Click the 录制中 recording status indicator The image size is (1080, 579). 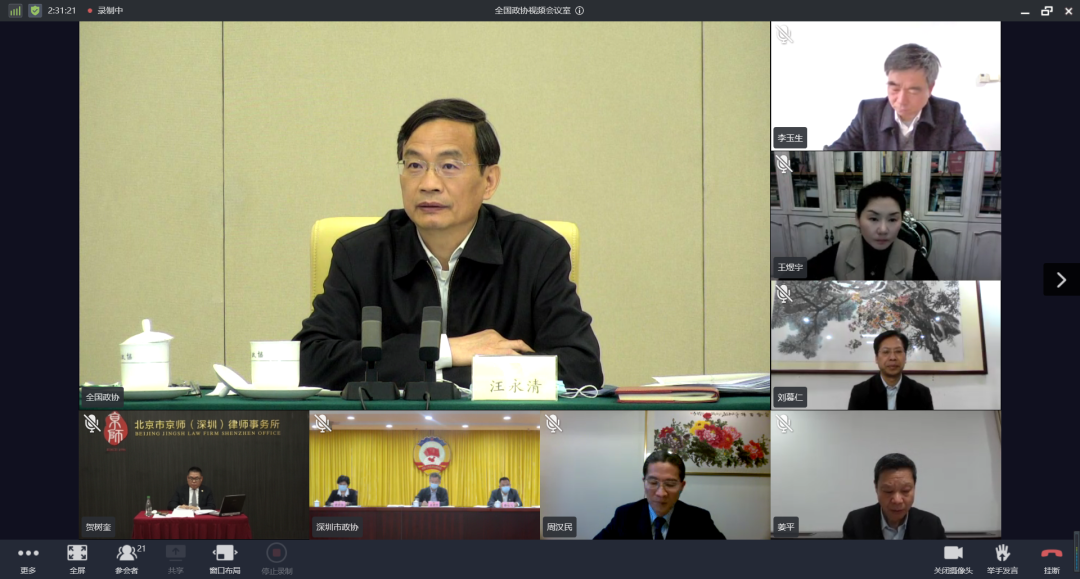(105, 10)
